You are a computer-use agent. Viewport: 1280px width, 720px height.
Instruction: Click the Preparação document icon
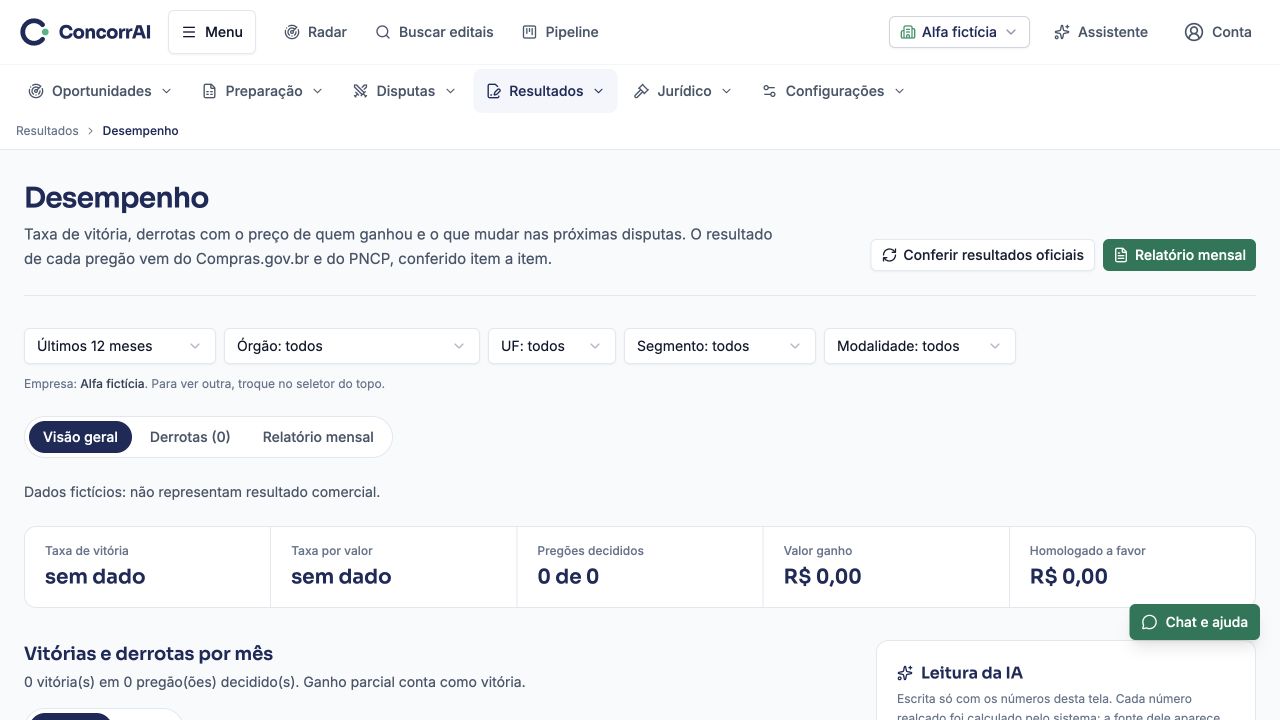tap(209, 91)
